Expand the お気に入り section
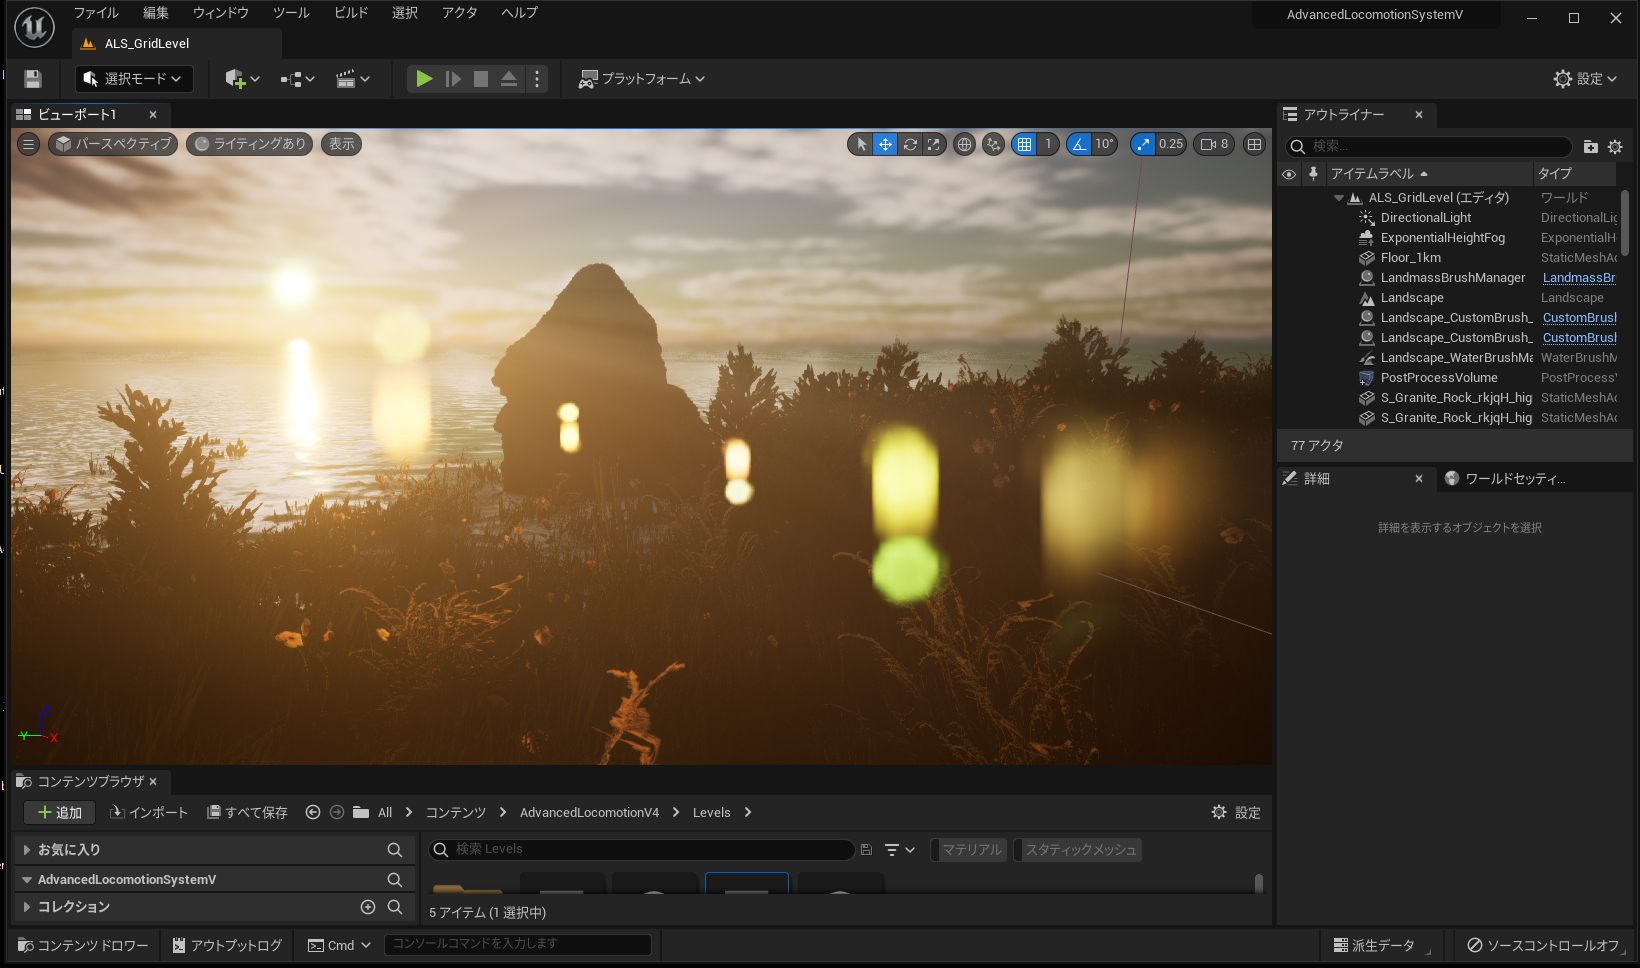 coord(27,850)
